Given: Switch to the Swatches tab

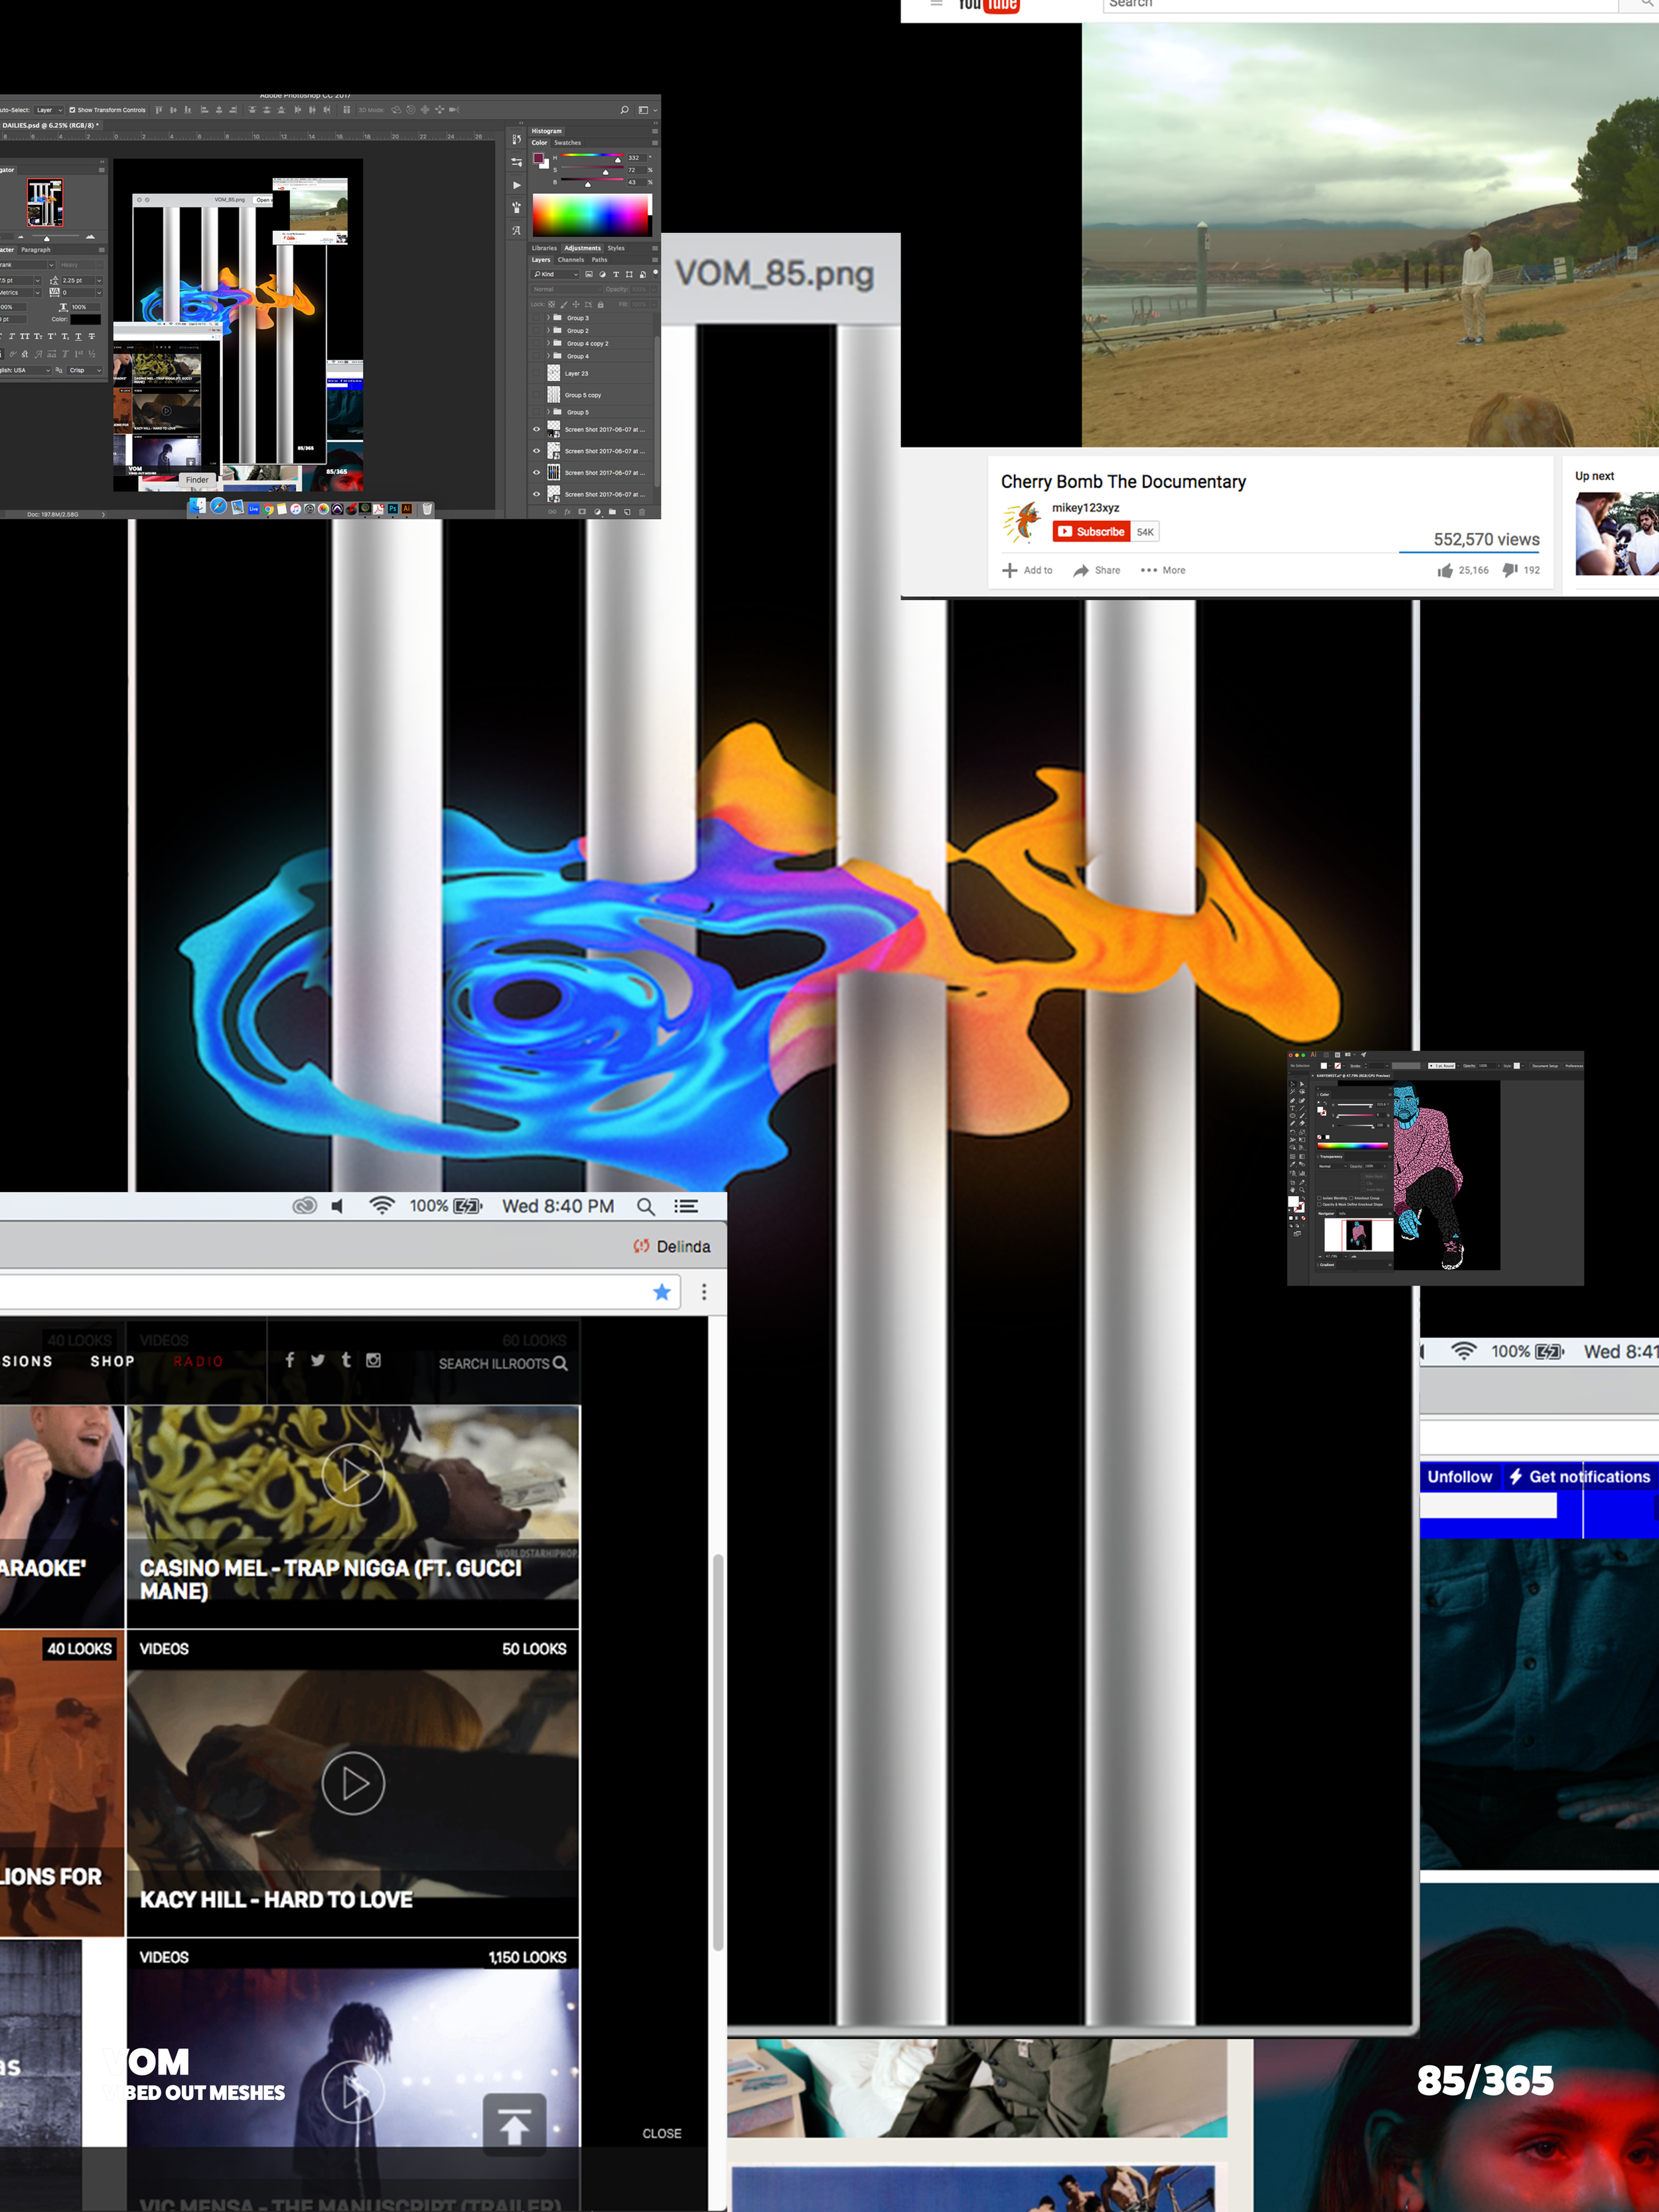Looking at the screenshot, I should coord(568,143).
